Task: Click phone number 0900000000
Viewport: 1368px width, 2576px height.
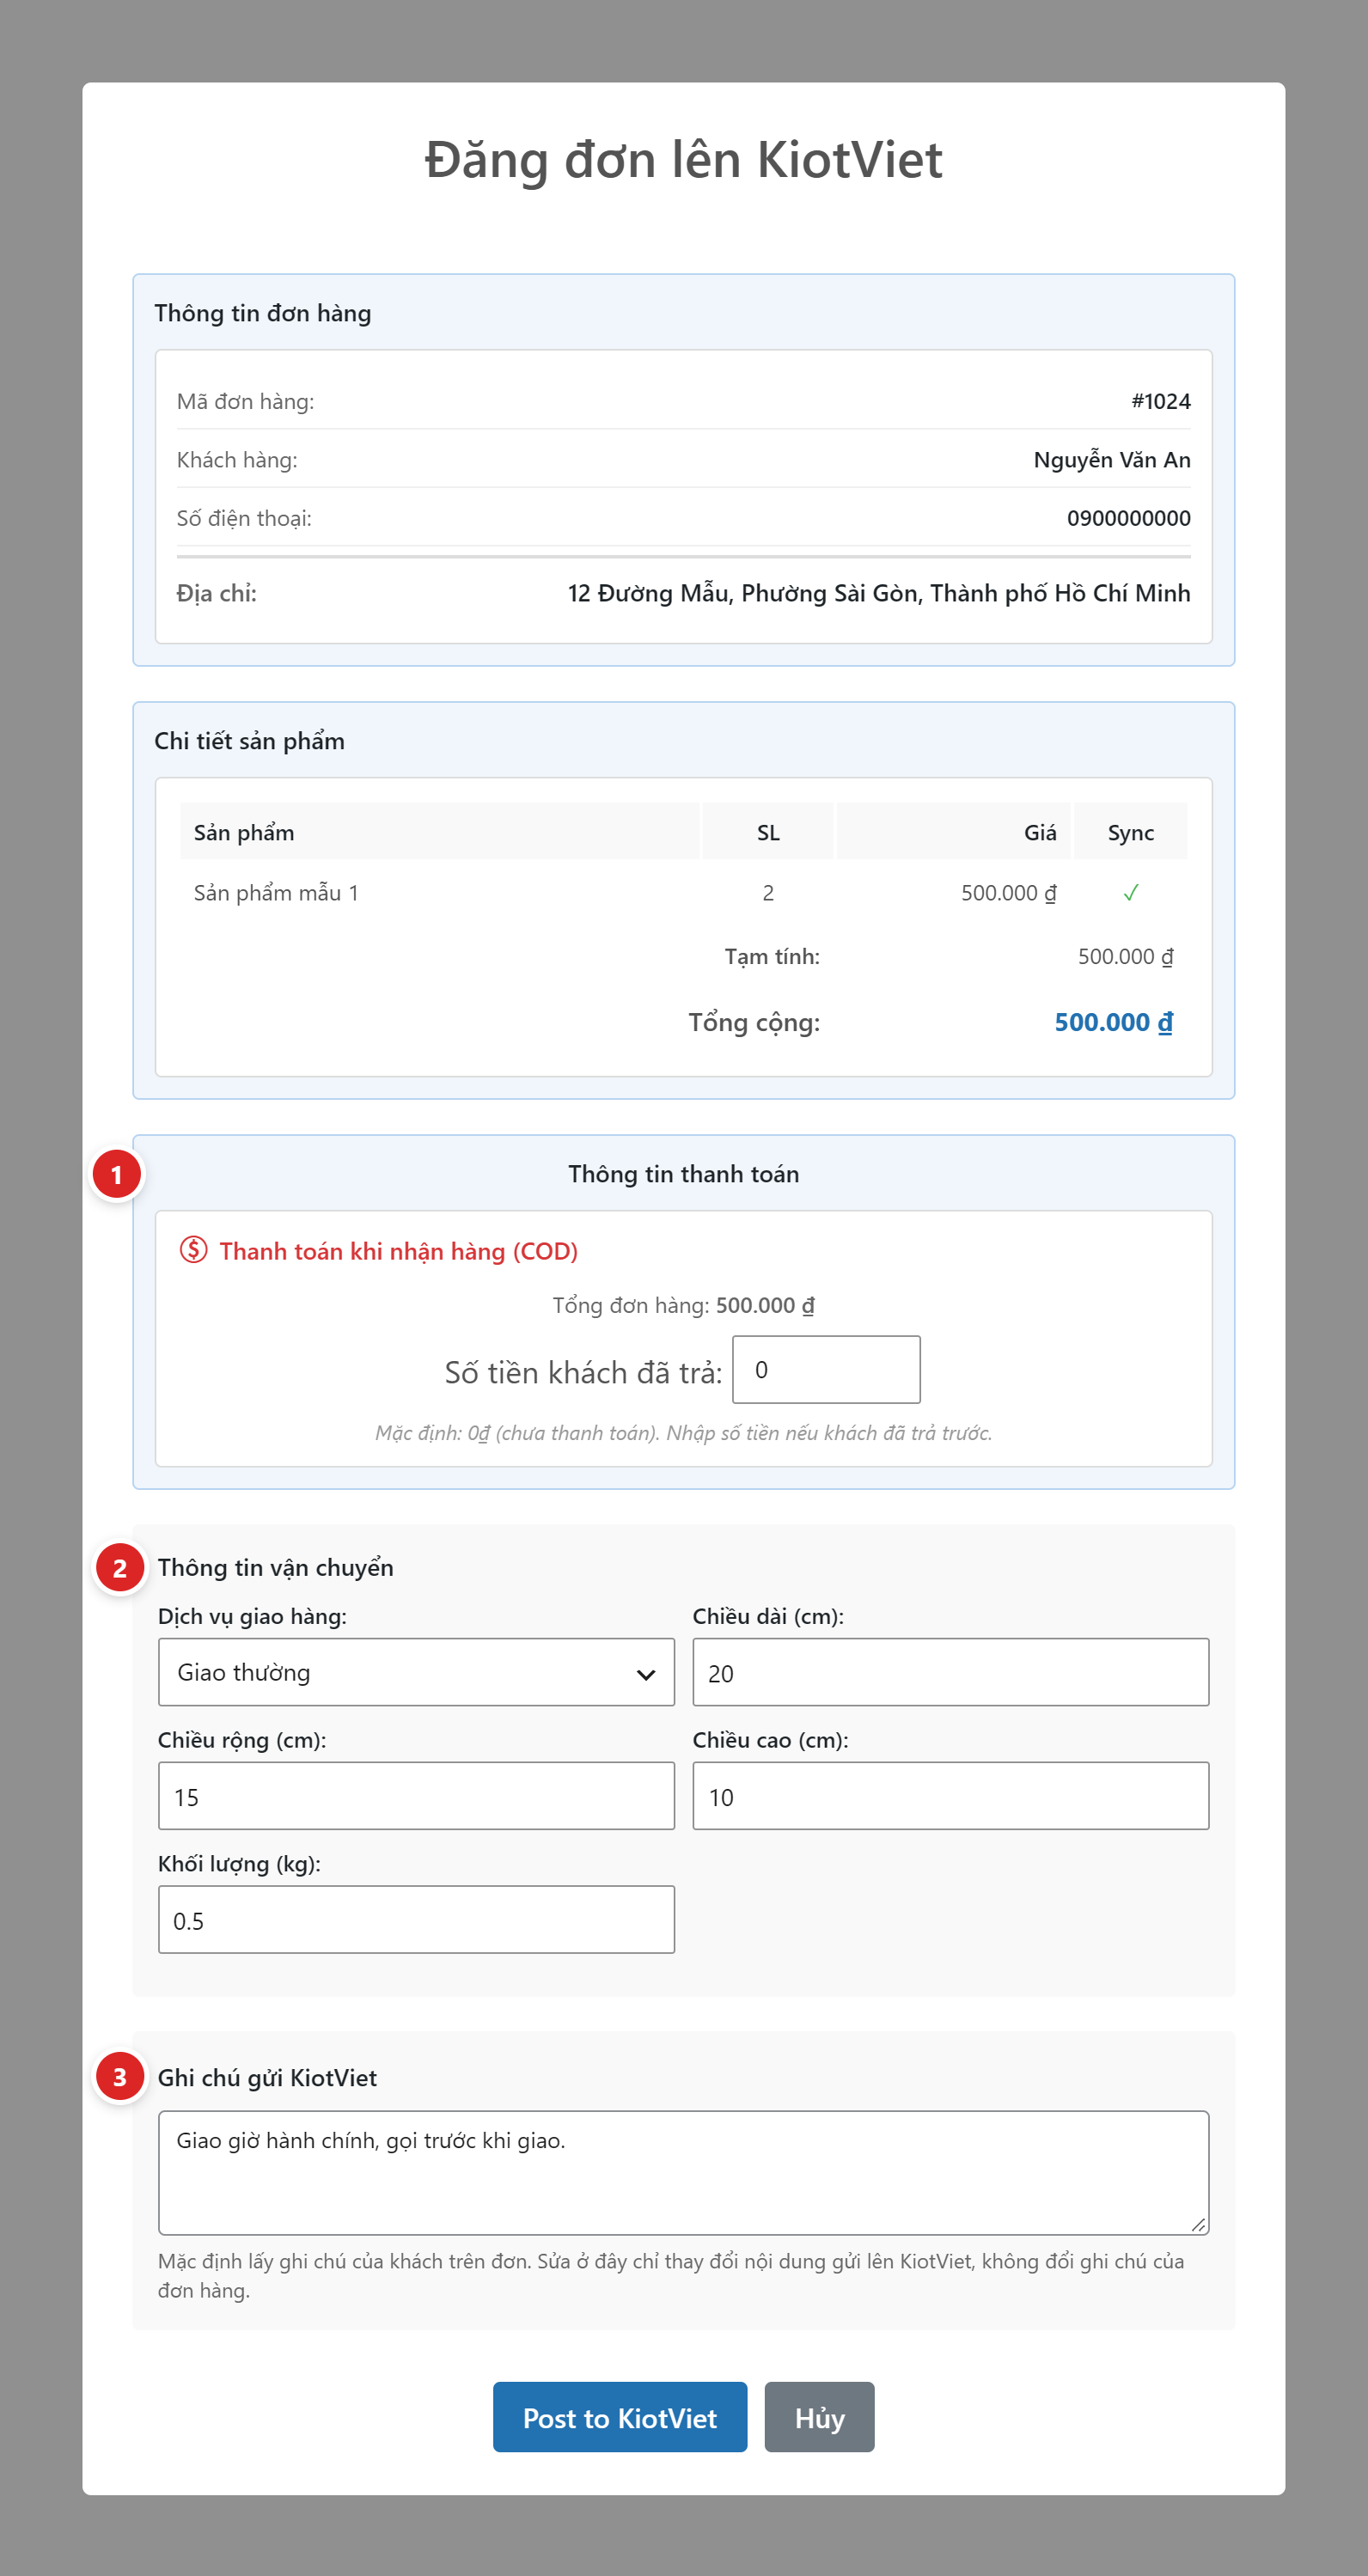Action: click(1128, 518)
